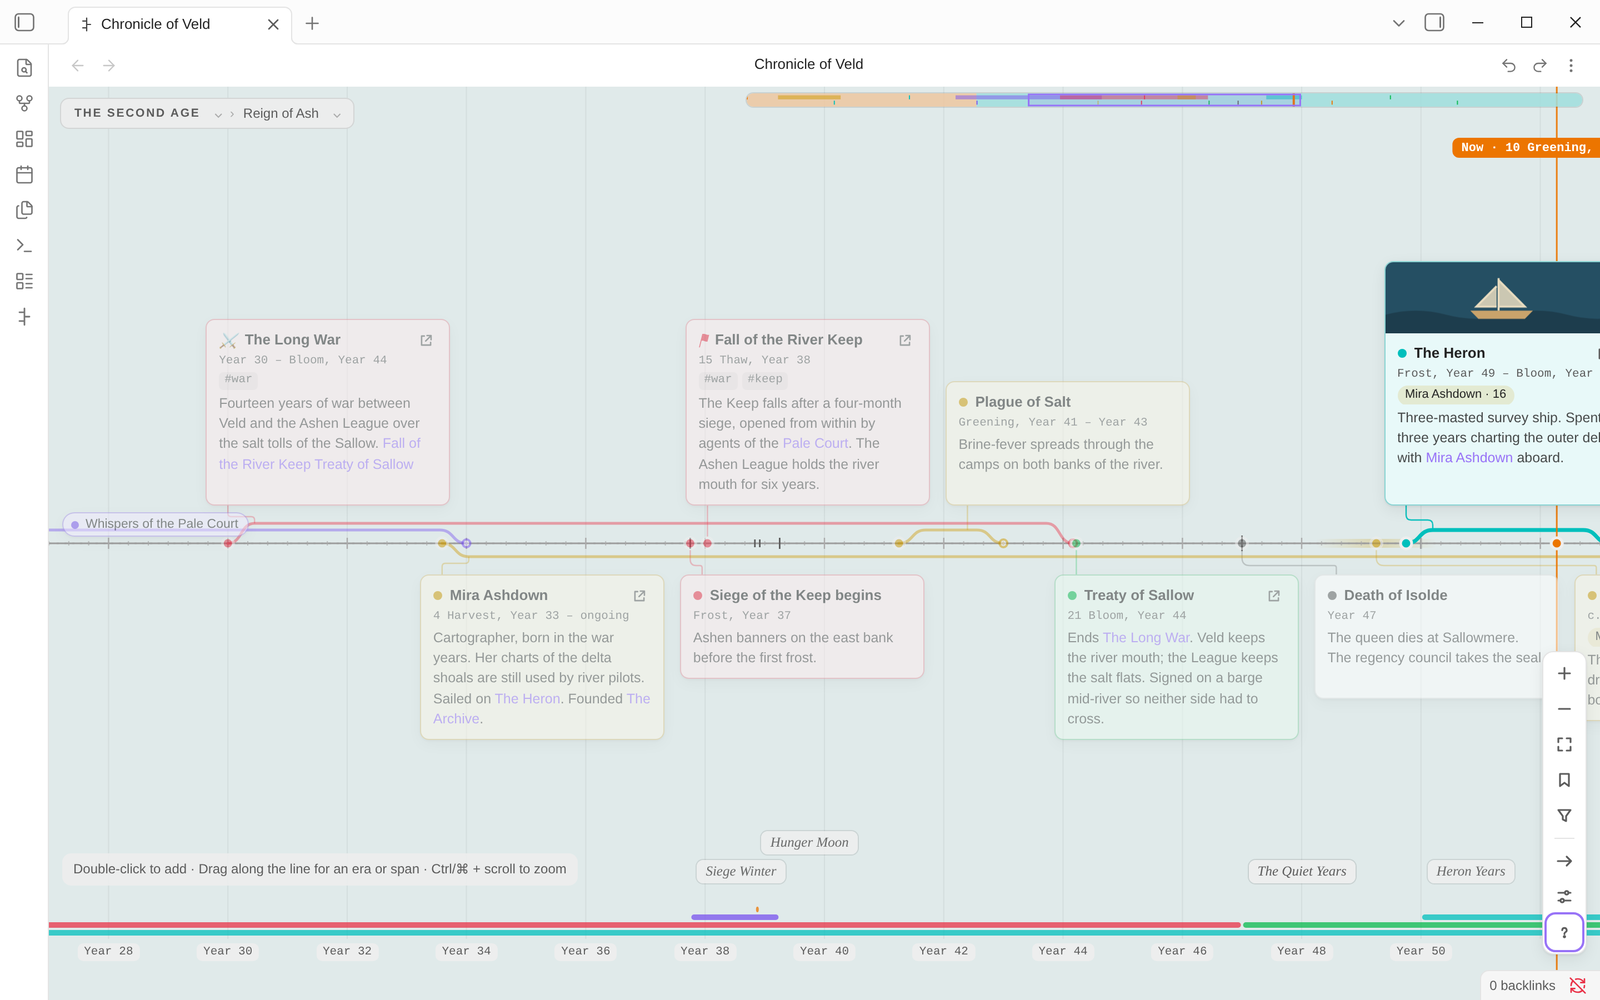This screenshot has height=1000, width=1600.
Task: Open Treaty of Sallow note external icon
Action: click(1274, 596)
